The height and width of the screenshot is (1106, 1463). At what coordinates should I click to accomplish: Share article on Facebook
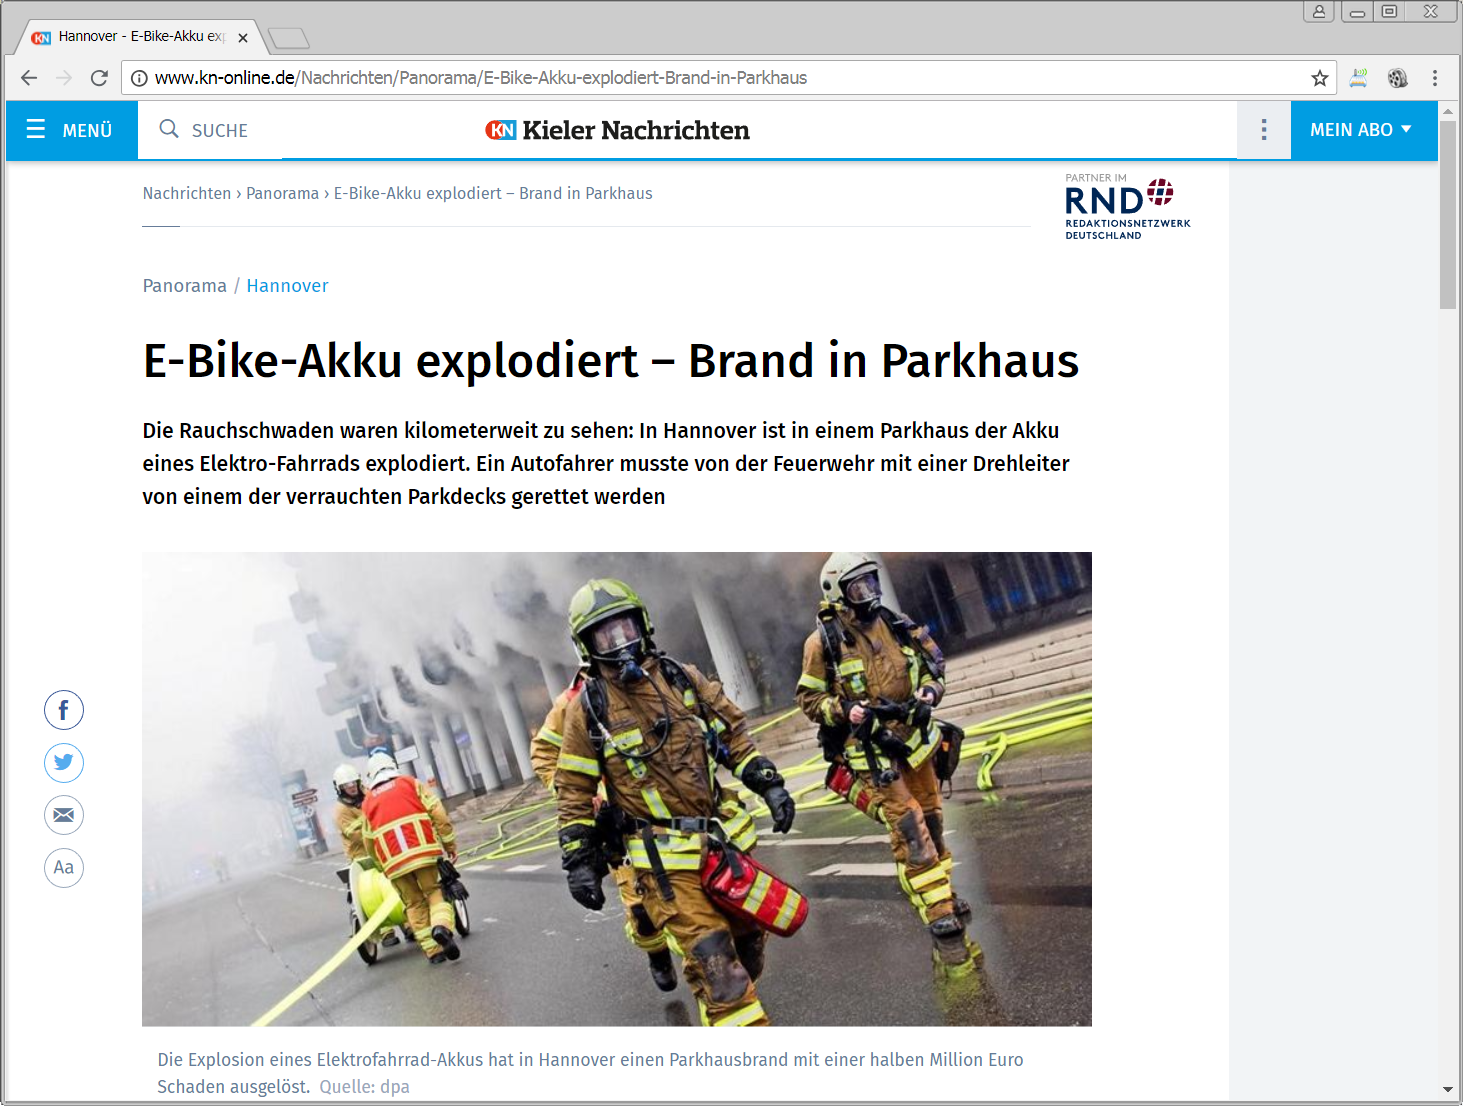pos(63,711)
